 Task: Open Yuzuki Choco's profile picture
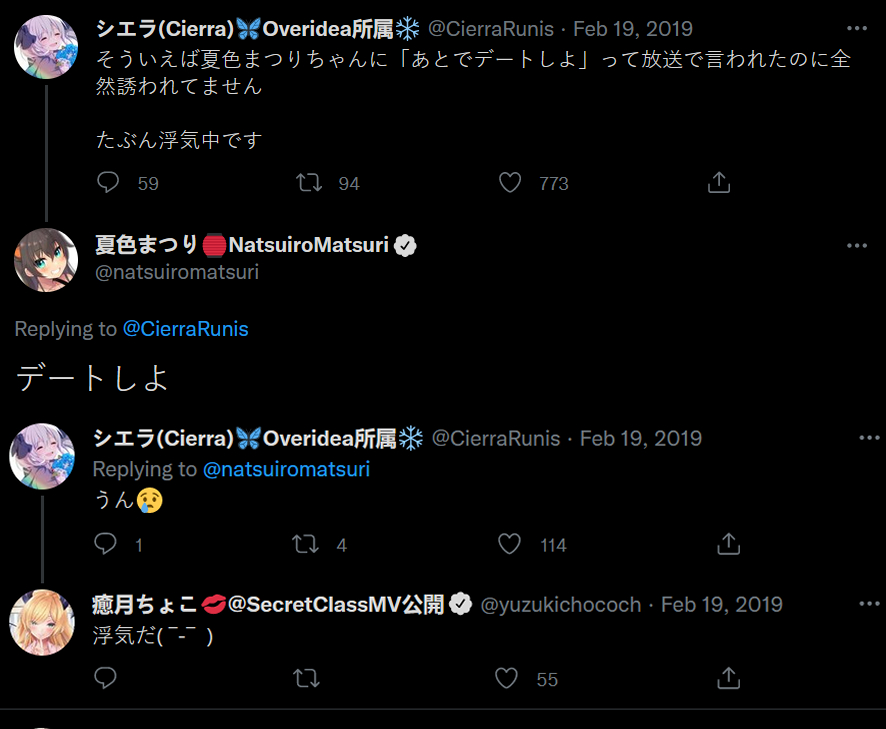click(42, 623)
